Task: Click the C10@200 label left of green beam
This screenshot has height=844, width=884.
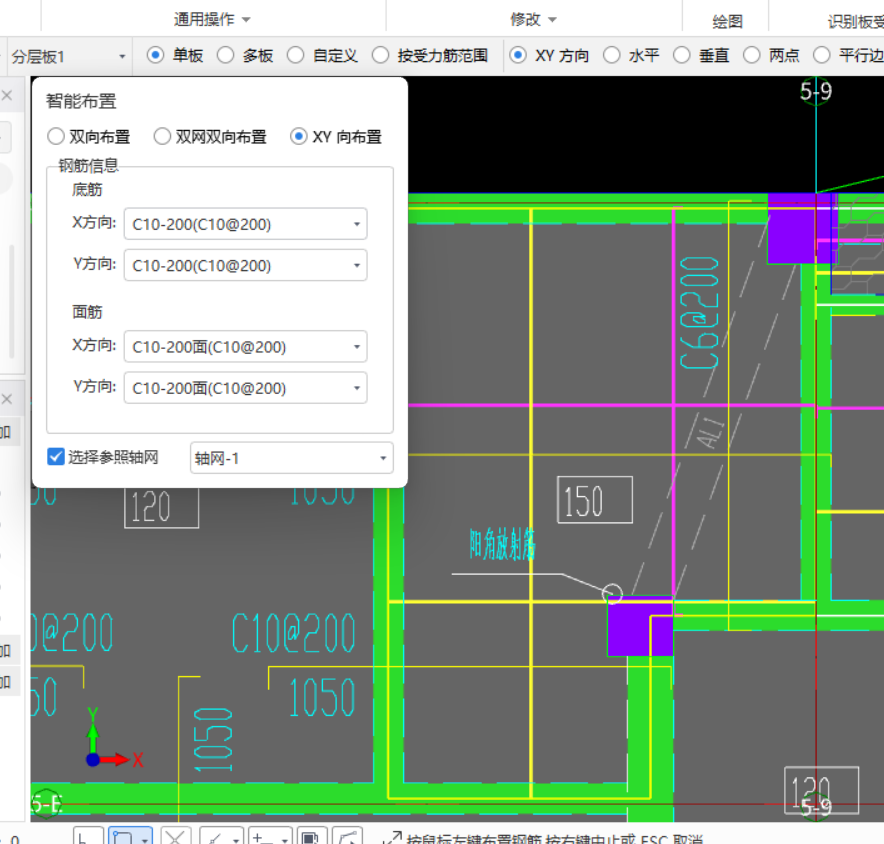Action: tap(294, 633)
